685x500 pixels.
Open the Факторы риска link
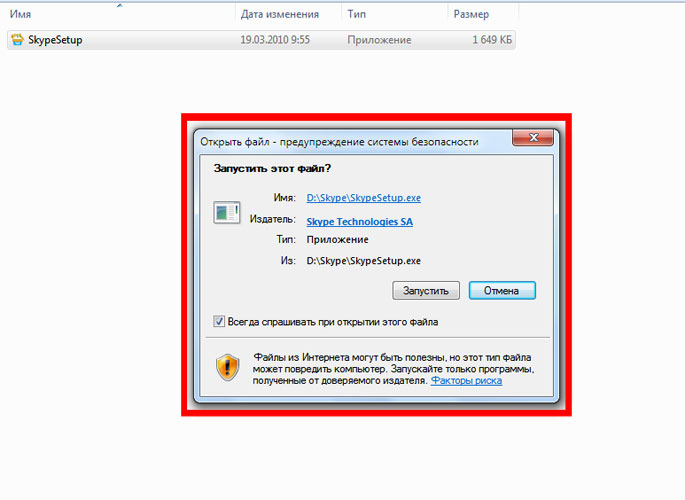(466, 381)
